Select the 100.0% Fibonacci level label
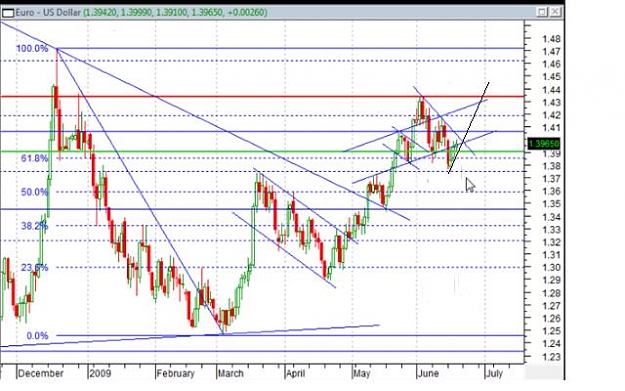 32,49
